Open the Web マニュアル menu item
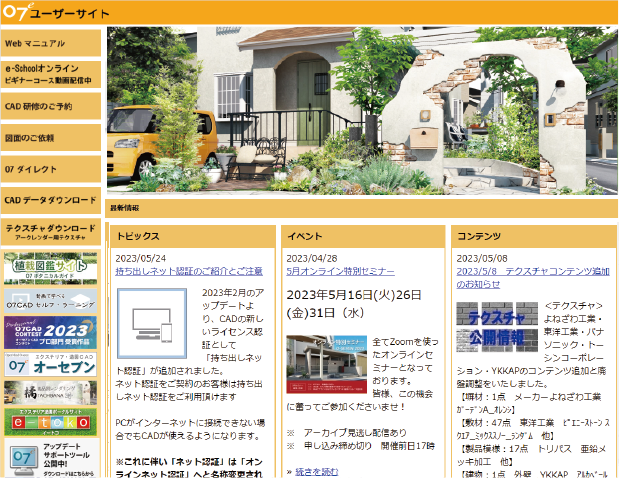This screenshot has width=619, height=478. (50, 44)
